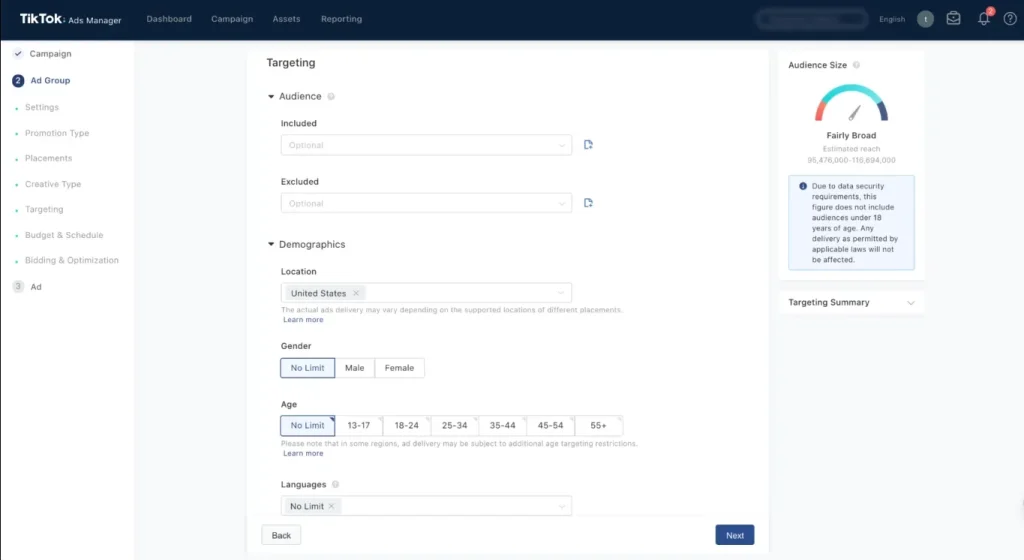Click the info icon next to Audience
The height and width of the screenshot is (560, 1024).
(x=331, y=97)
